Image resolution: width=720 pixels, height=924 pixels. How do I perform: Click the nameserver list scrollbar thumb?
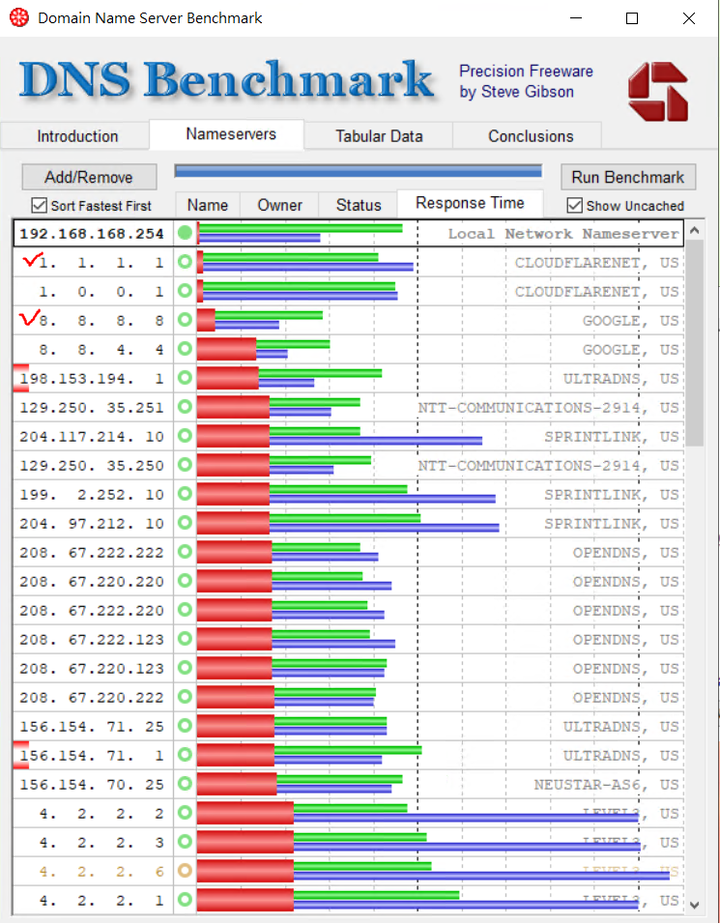tap(694, 343)
